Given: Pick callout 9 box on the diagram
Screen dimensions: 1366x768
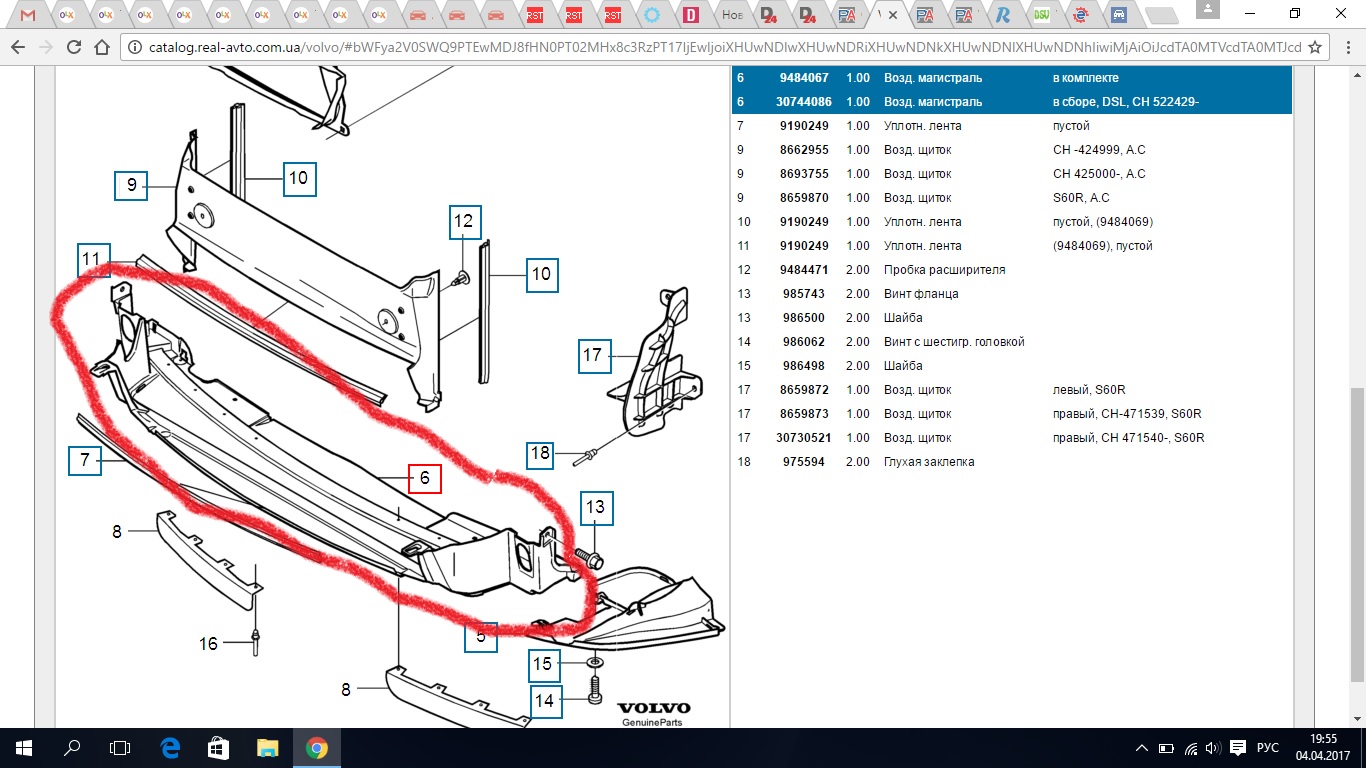Looking at the screenshot, I should click(x=130, y=186).
